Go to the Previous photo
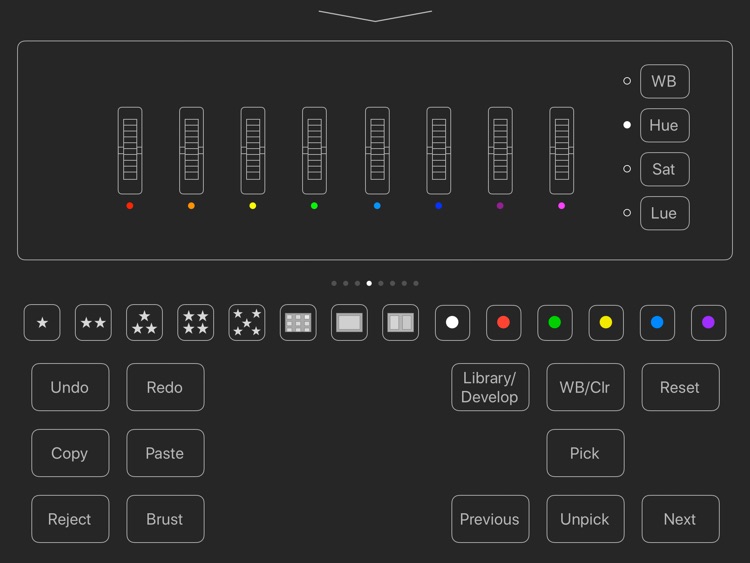 pyautogui.click(x=490, y=519)
